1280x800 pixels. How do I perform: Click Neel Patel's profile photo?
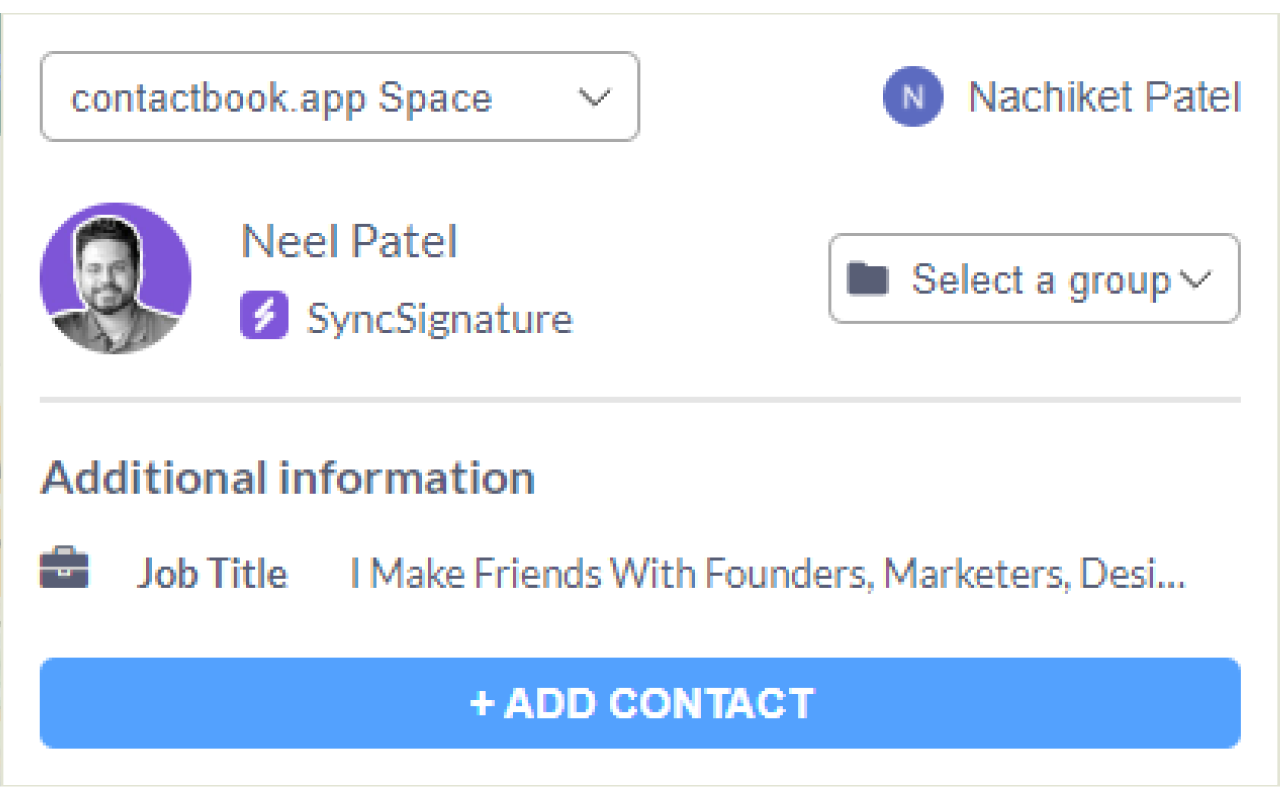[115, 278]
